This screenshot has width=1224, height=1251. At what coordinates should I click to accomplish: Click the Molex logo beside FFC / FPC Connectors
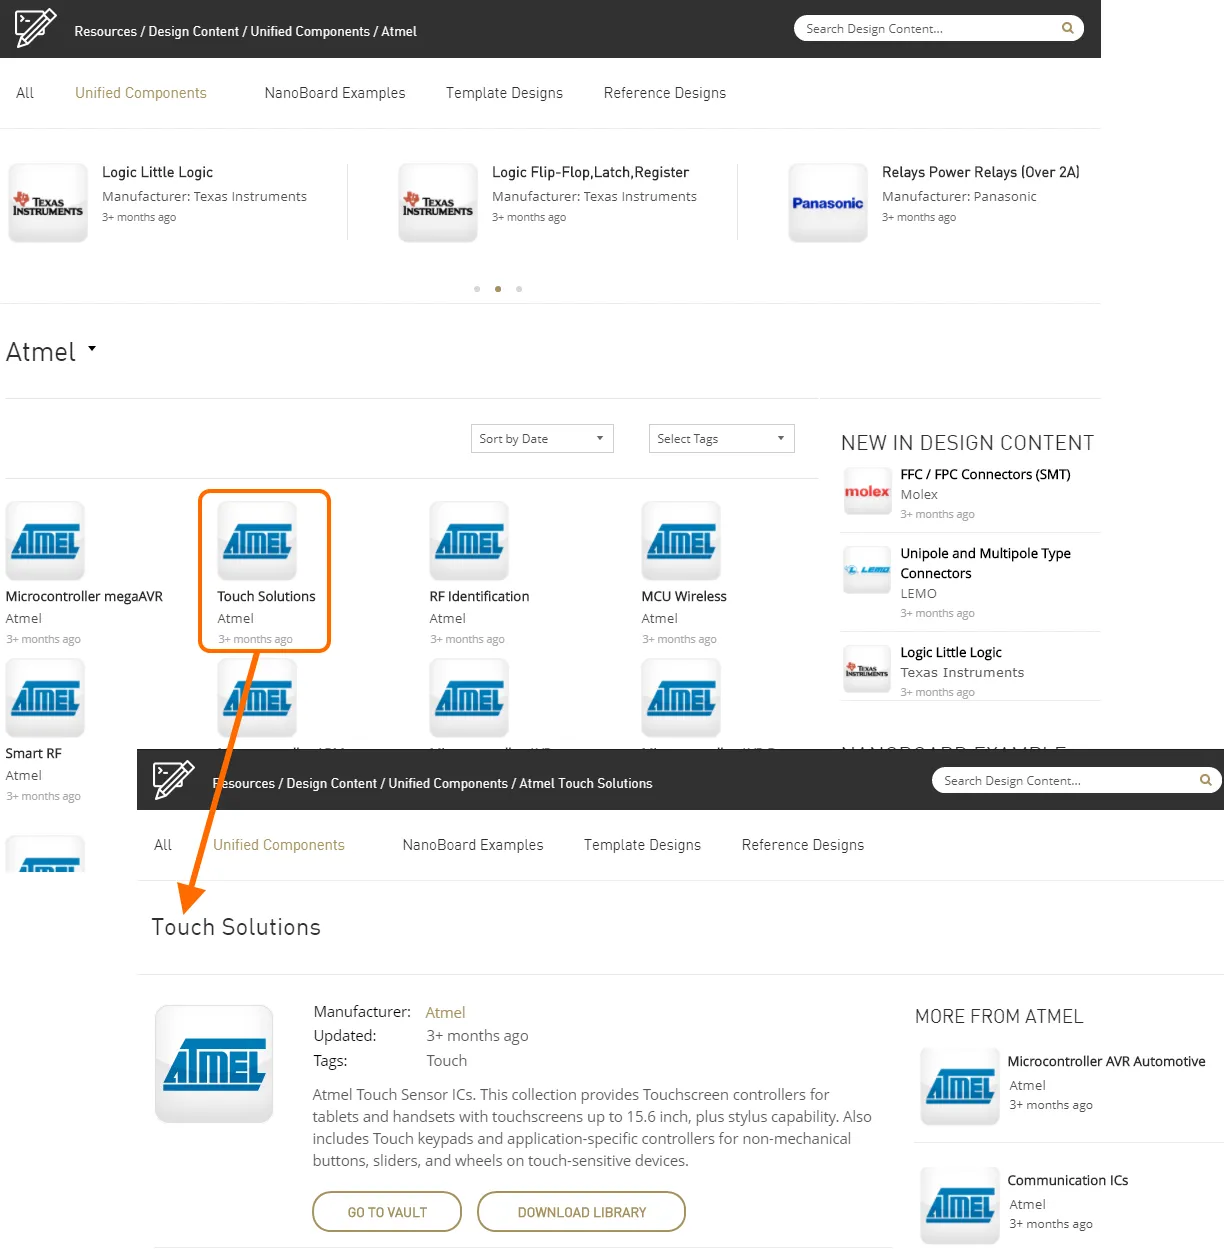(867, 491)
